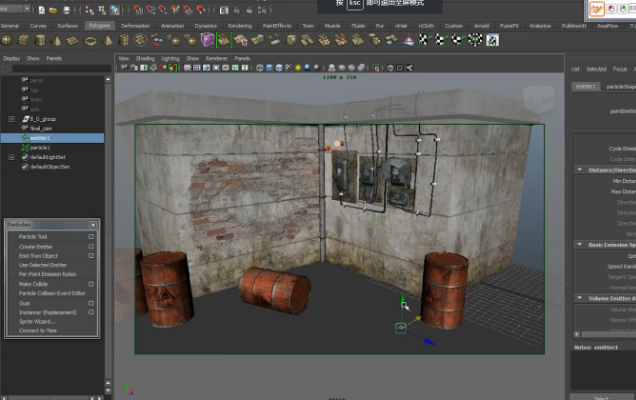This screenshot has width=636, height=400.
Task: Close the Particles tear-off menu
Action: [93, 224]
